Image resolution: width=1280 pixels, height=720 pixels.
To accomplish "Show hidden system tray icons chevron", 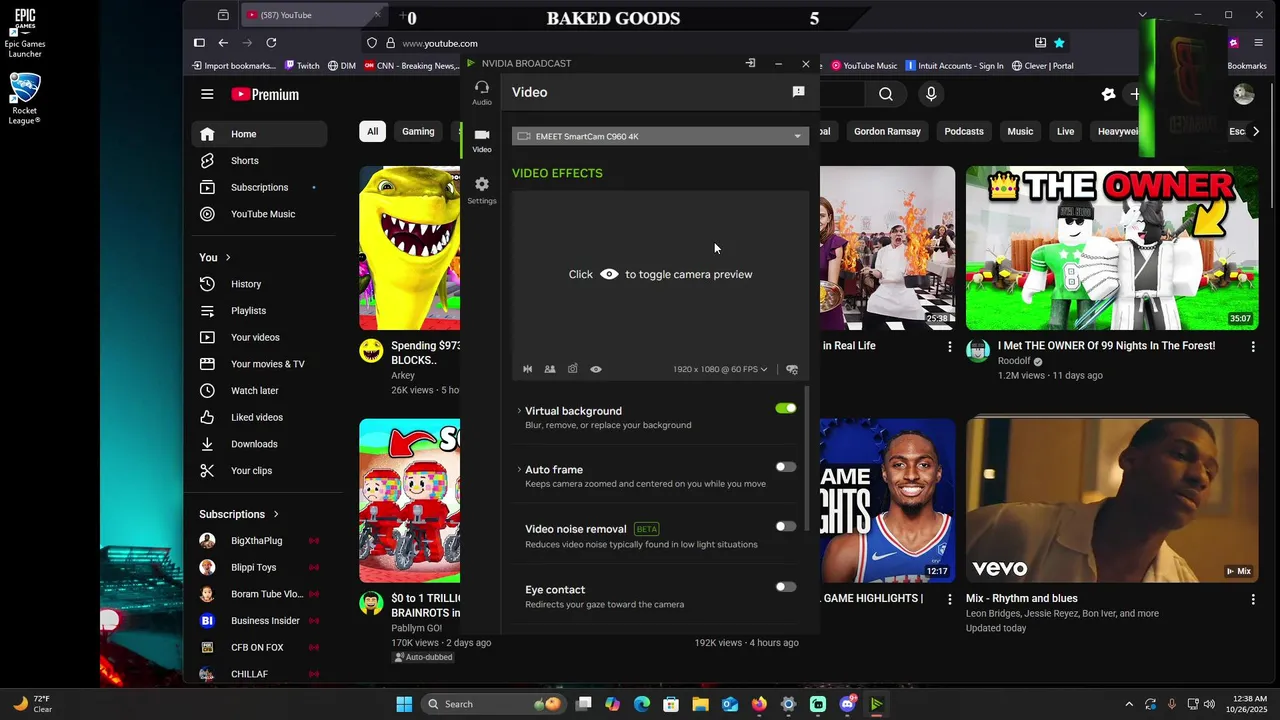I will click(x=1129, y=704).
